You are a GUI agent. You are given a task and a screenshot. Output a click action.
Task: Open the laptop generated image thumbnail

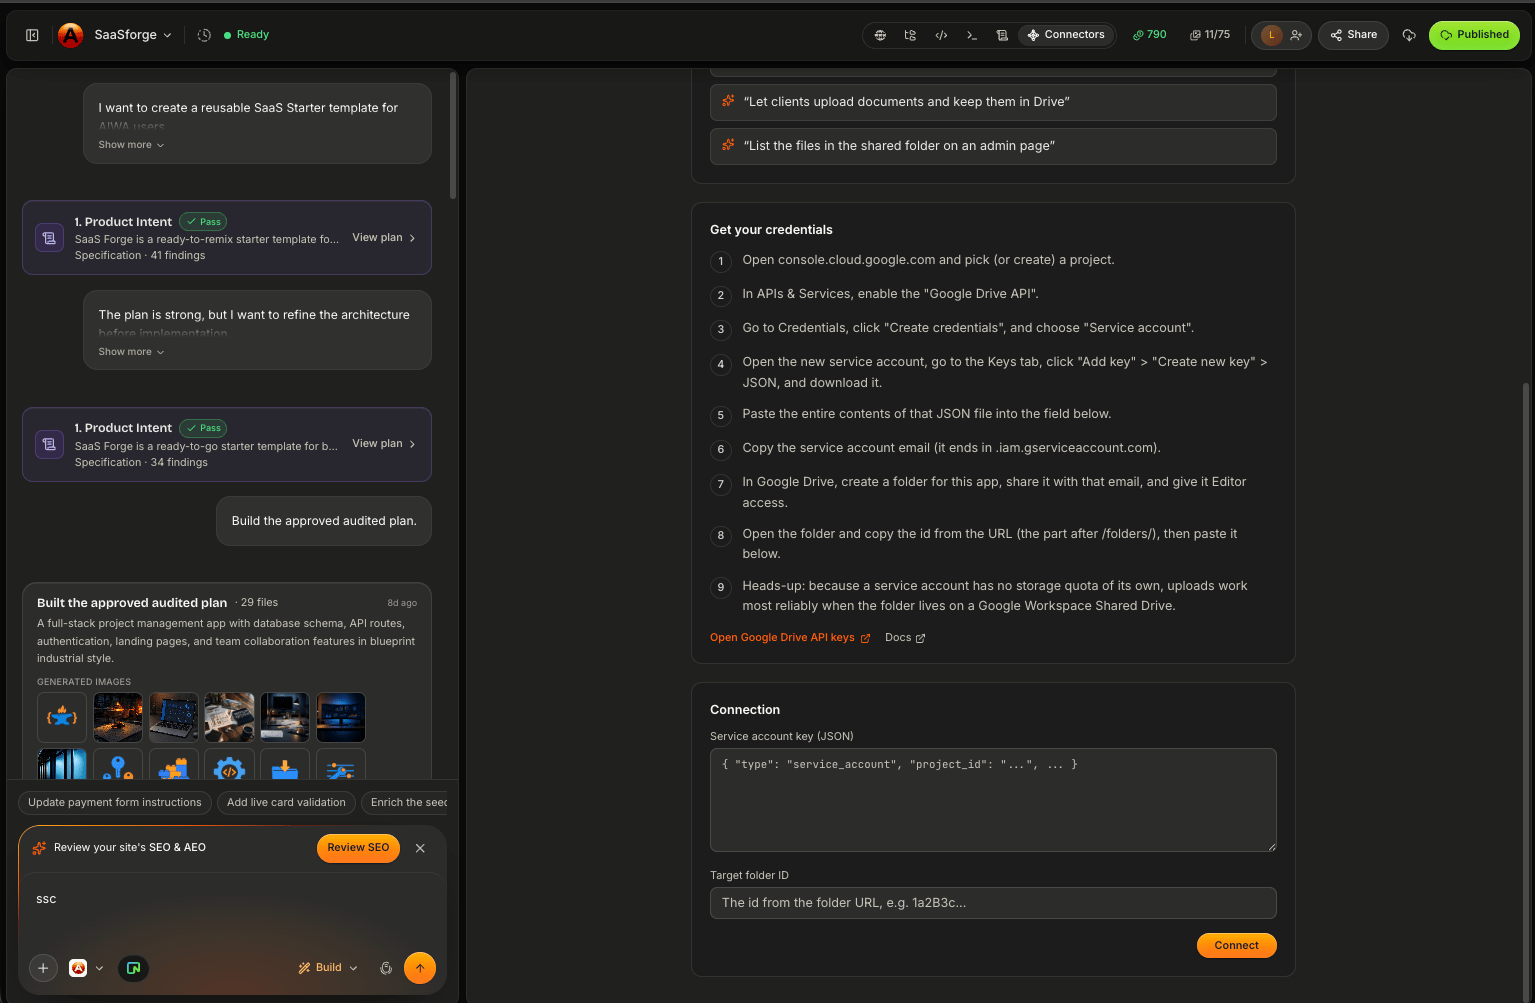pyautogui.click(x=174, y=717)
